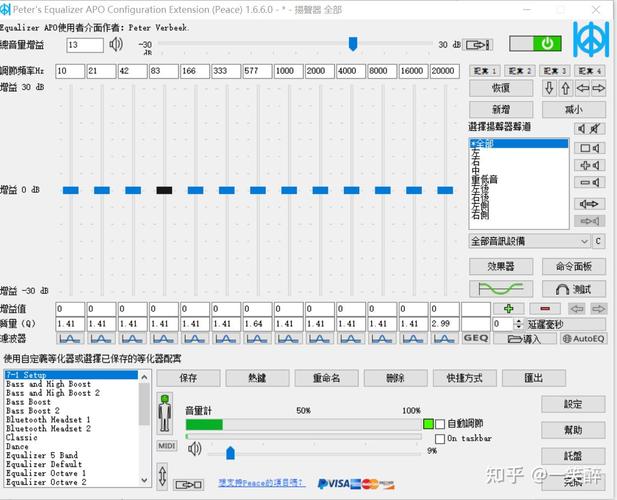Open the 設定 settings button
The width and height of the screenshot is (617, 500).
point(573,404)
